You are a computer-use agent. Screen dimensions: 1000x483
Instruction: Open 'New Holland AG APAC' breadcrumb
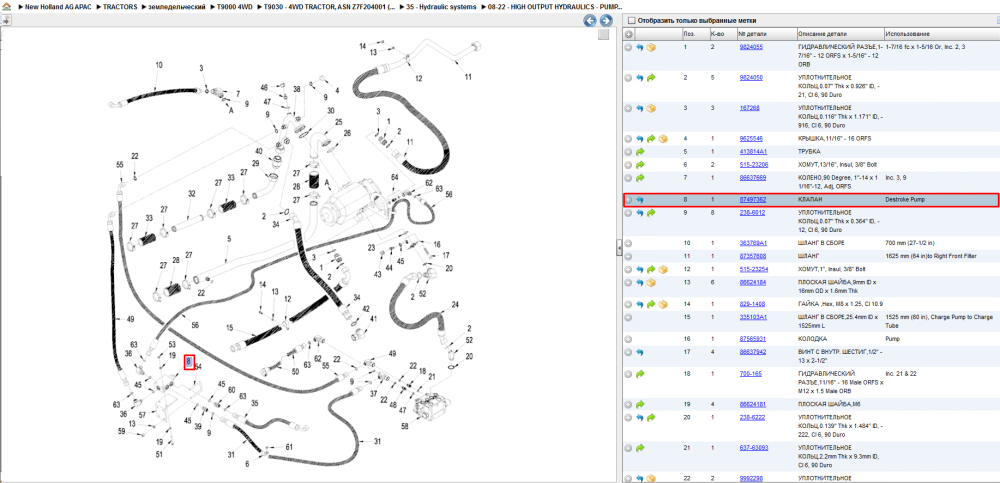[57, 6]
